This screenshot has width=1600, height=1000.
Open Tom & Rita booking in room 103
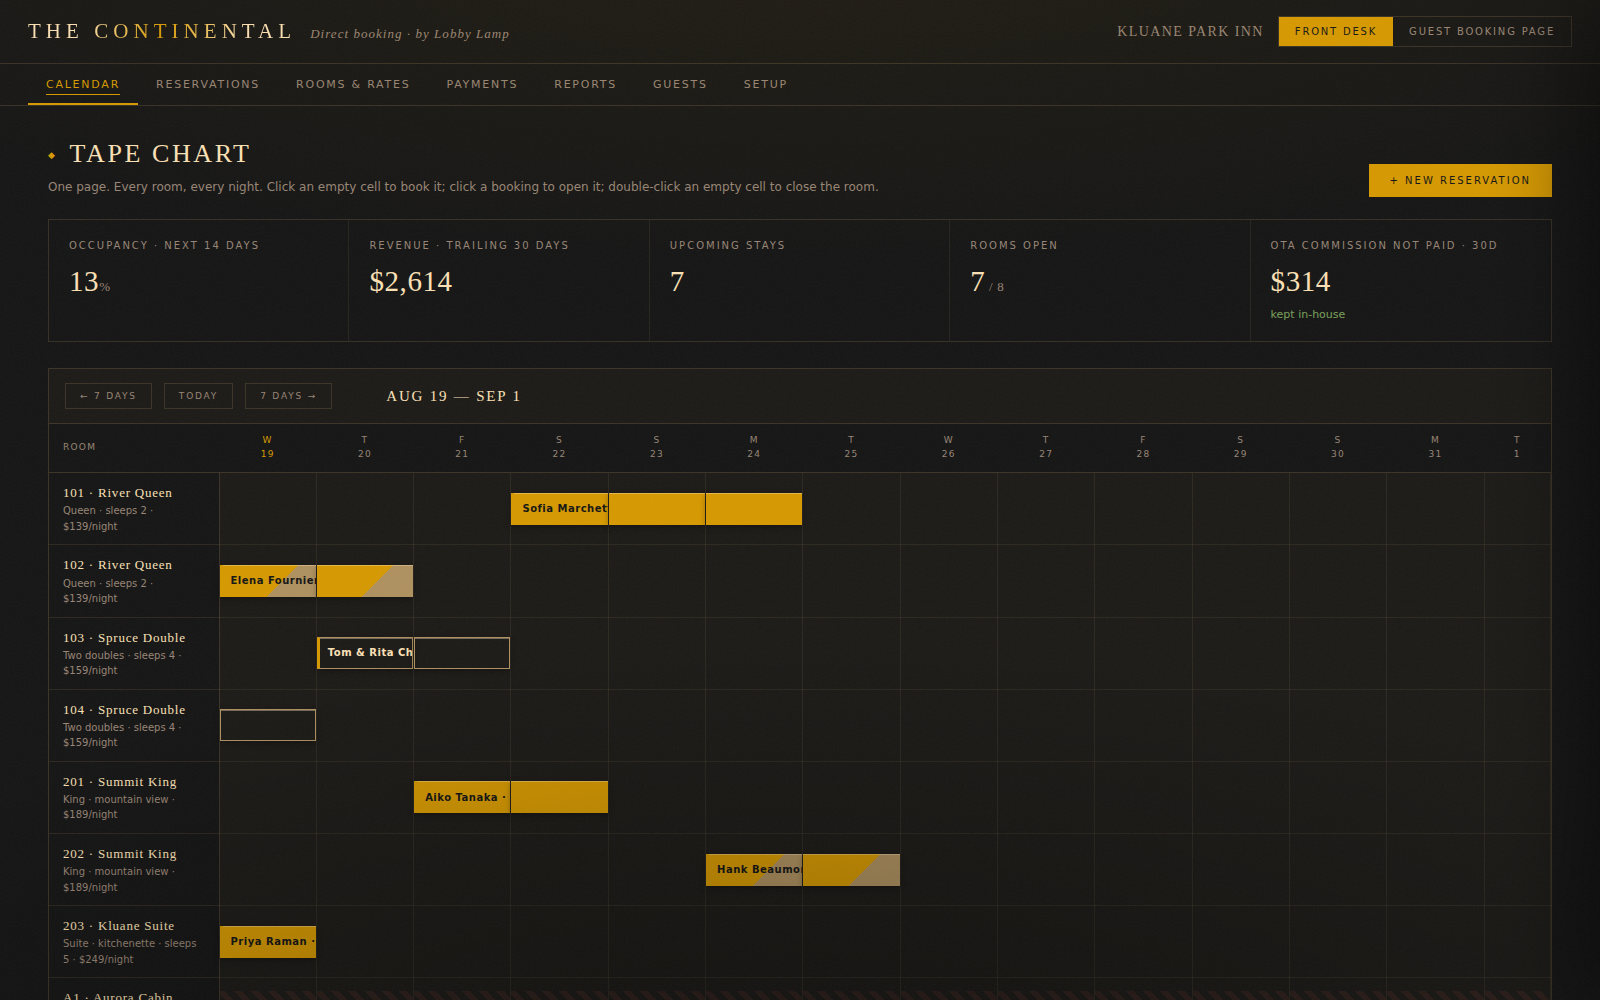[x=413, y=653]
